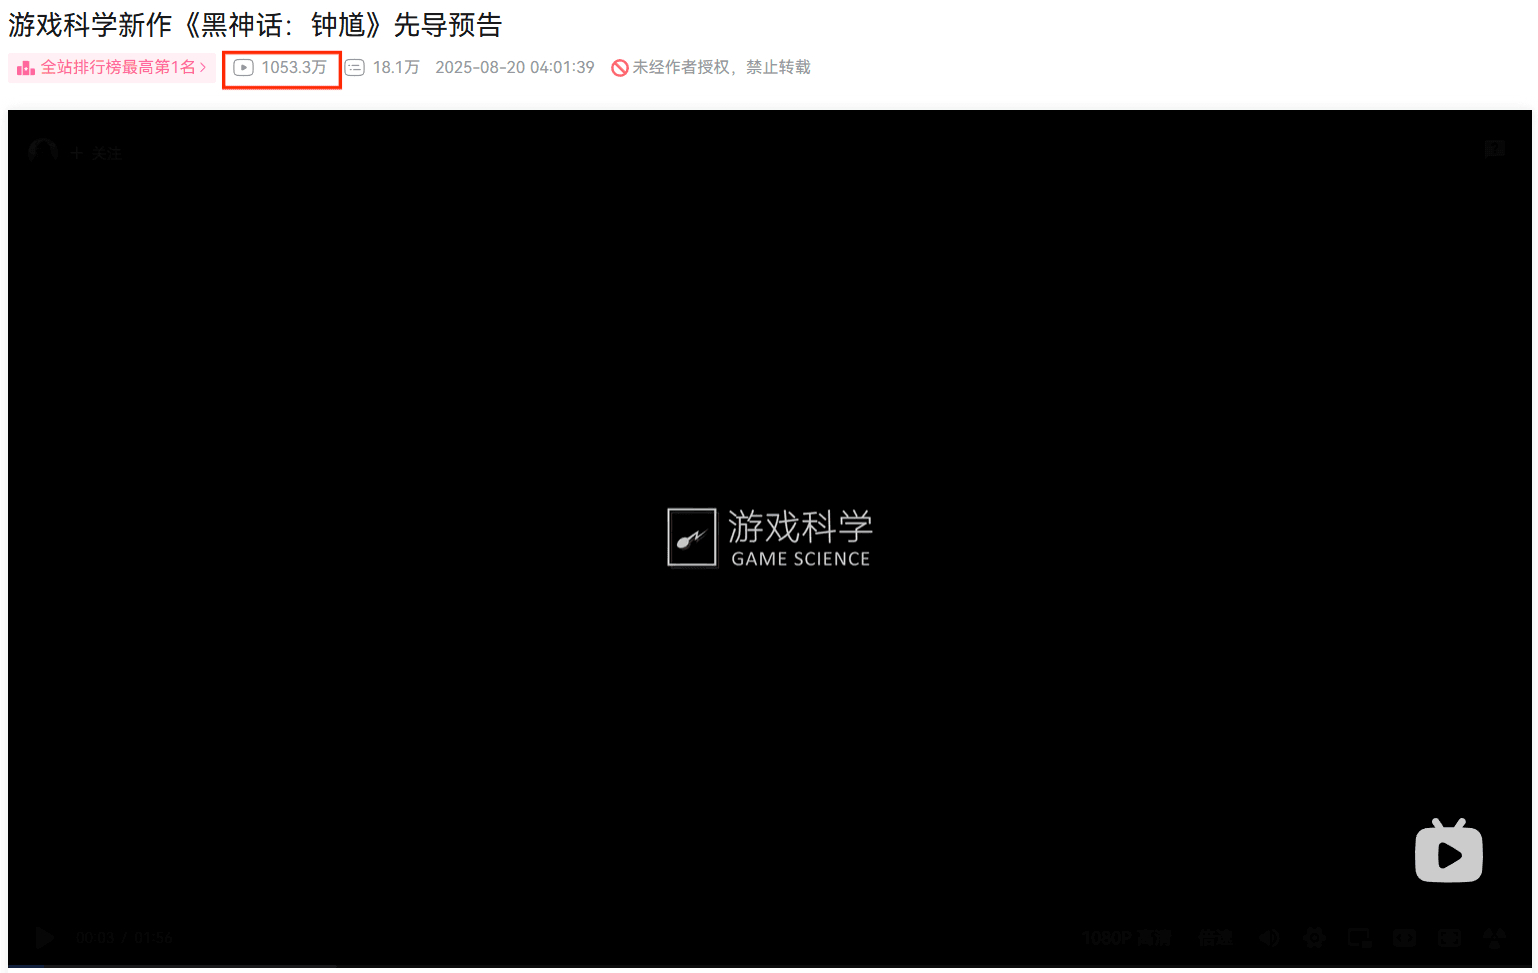Follow the uploader via + 关注
The image size is (1538, 973).
pos(96,153)
